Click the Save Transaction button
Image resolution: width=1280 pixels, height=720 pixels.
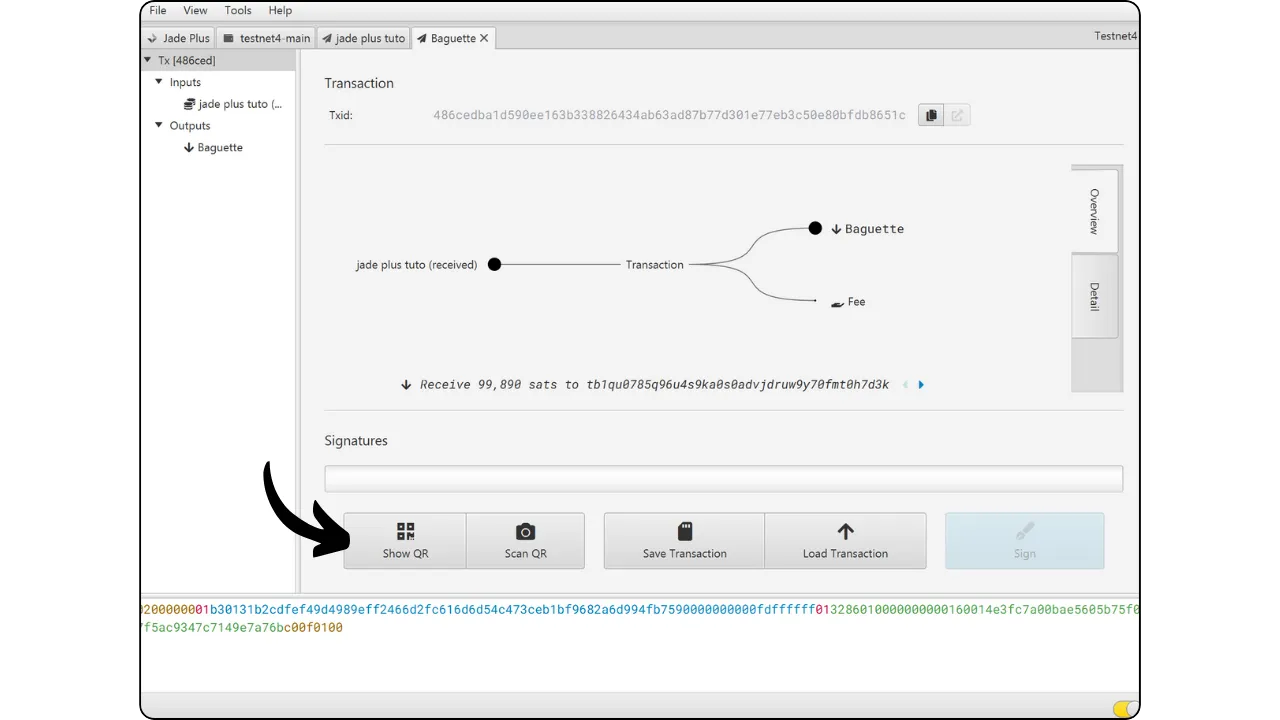[684, 541]
